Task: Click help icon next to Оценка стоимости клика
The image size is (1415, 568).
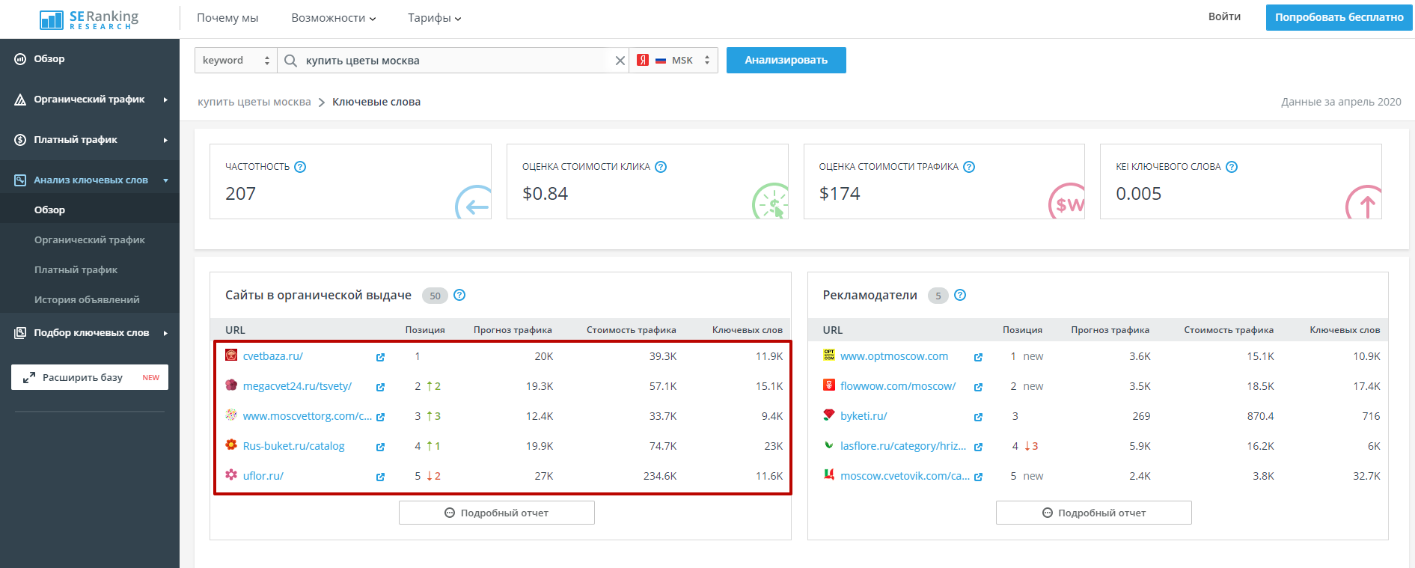Action: (661, 167)
